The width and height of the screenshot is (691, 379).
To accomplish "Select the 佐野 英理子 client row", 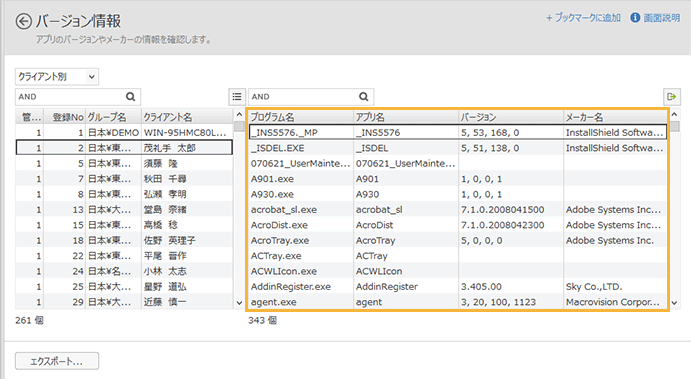I will pyautogui.click(x=124, y=241).
